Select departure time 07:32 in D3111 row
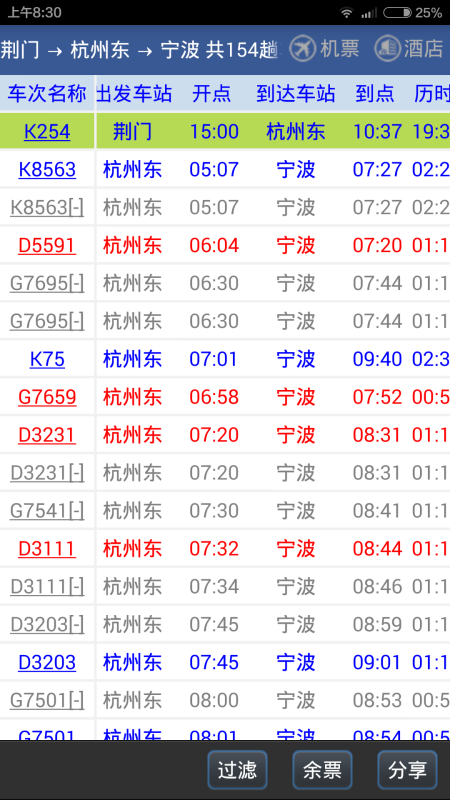Screen dimensions: 450x800 (x=214, y=548)
